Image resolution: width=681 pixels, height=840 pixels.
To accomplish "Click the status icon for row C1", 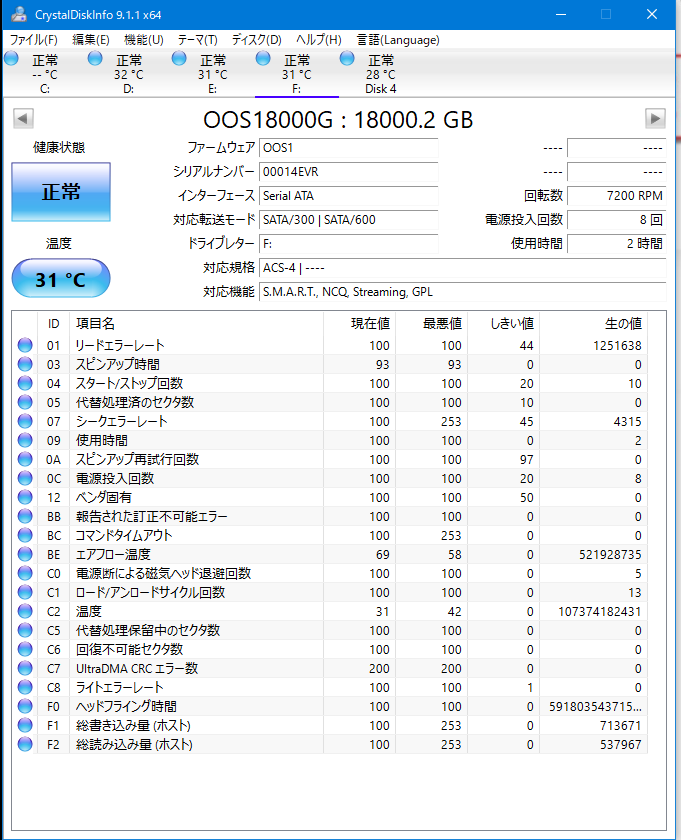I will tap(25, 592).
